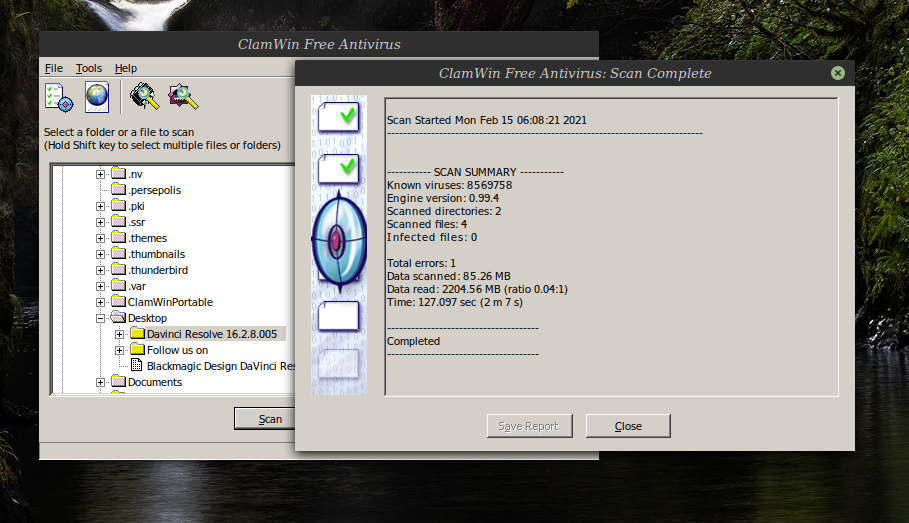909x523 pixels.
Task: Click the Completed status line
Action: [x=413, y=341]
